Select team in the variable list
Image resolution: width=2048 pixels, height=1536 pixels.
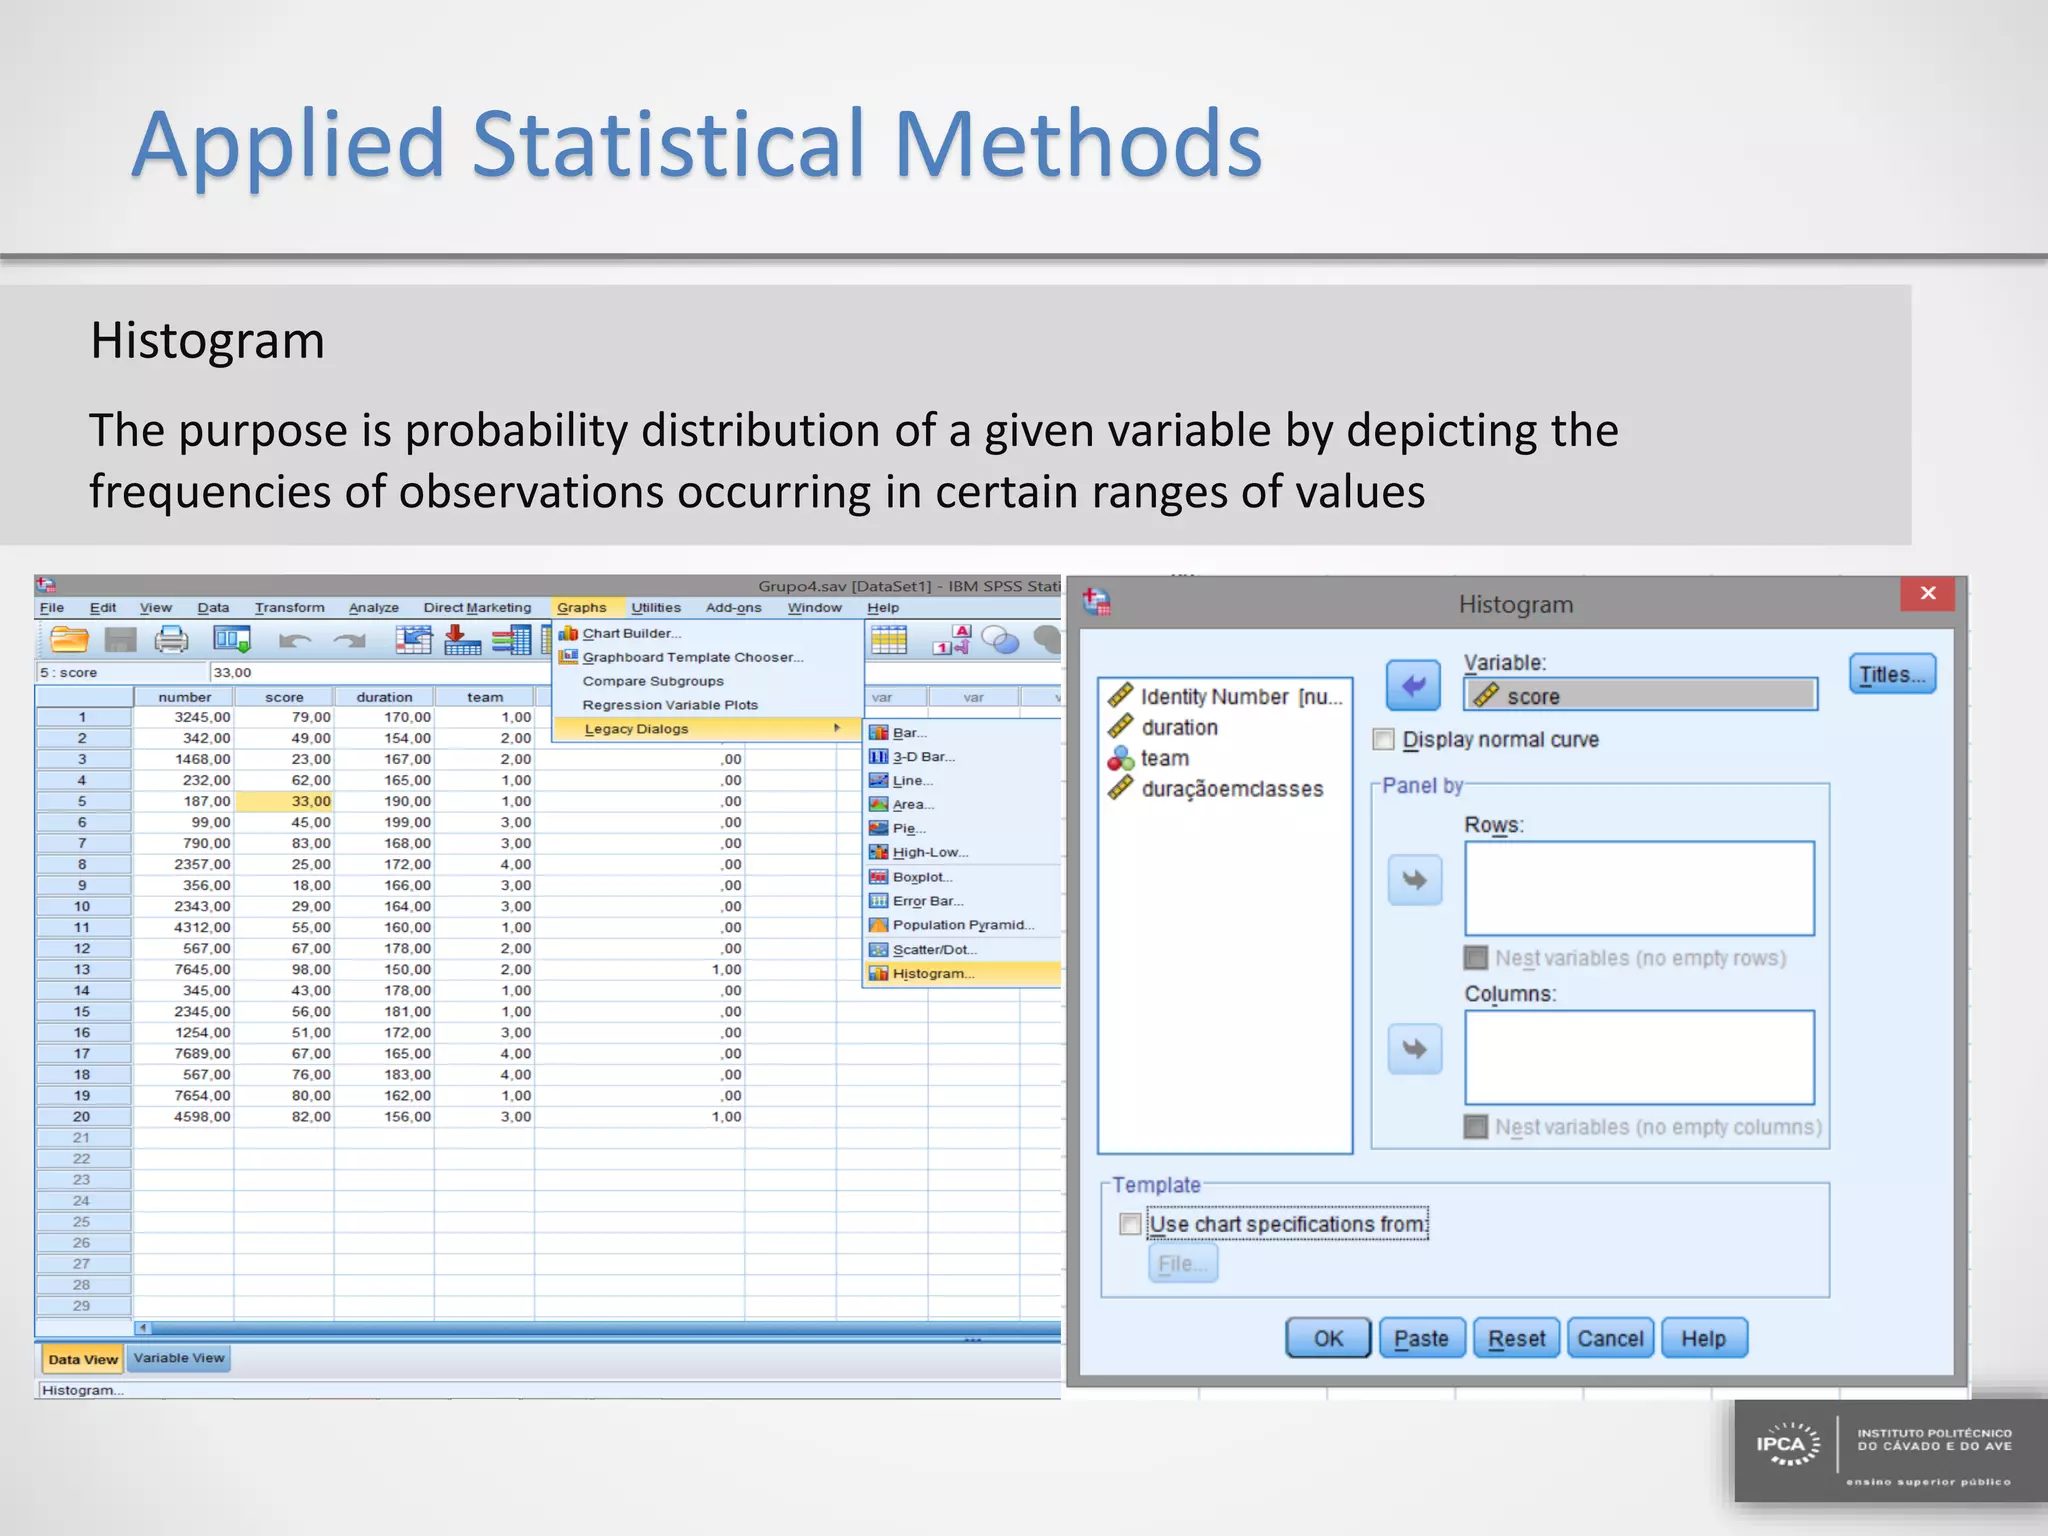[x=1165, y=758]
